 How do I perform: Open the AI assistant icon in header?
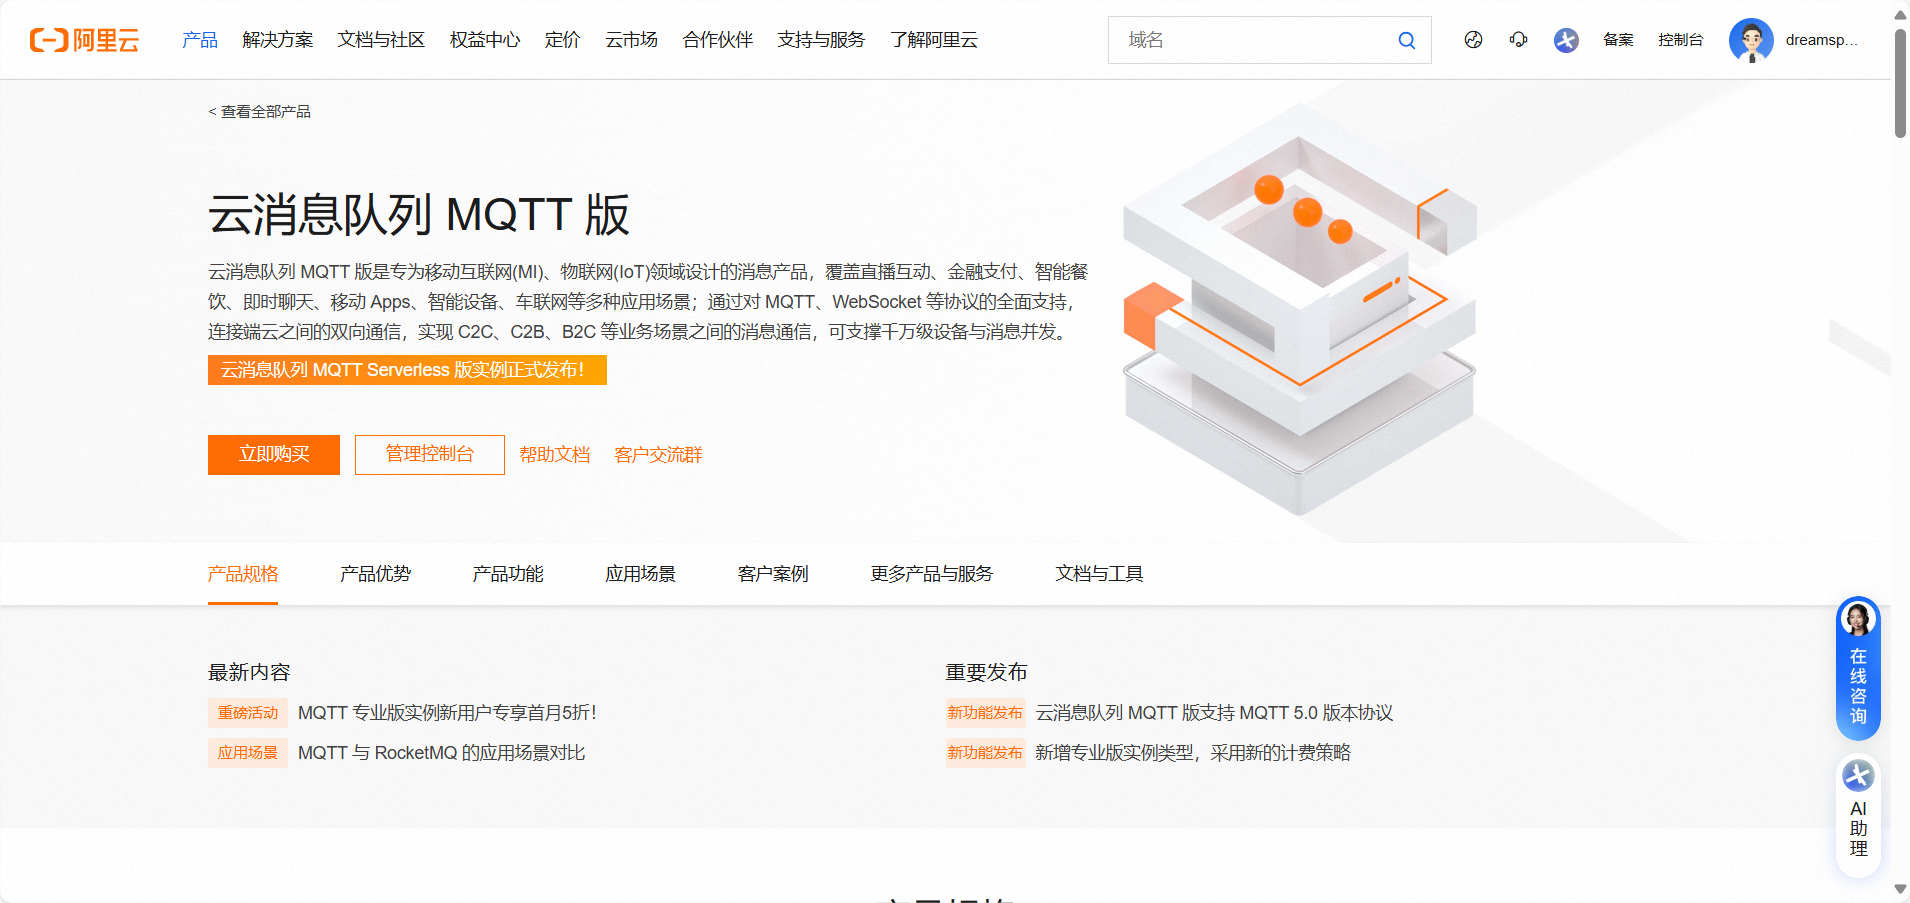tap(1566, 40)
